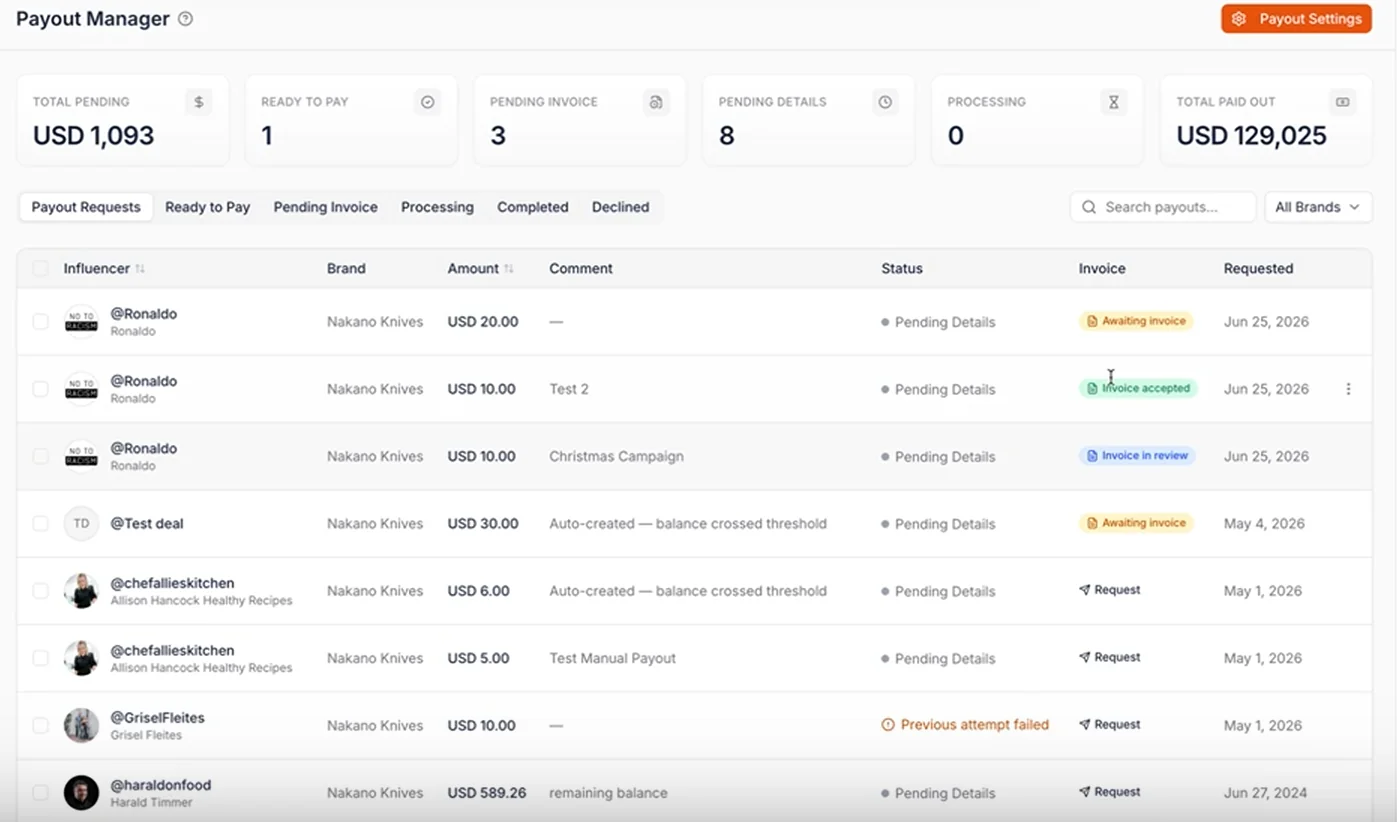Sort by the Influencer column arrows
1397x822 pixels.
coord(140,269)
